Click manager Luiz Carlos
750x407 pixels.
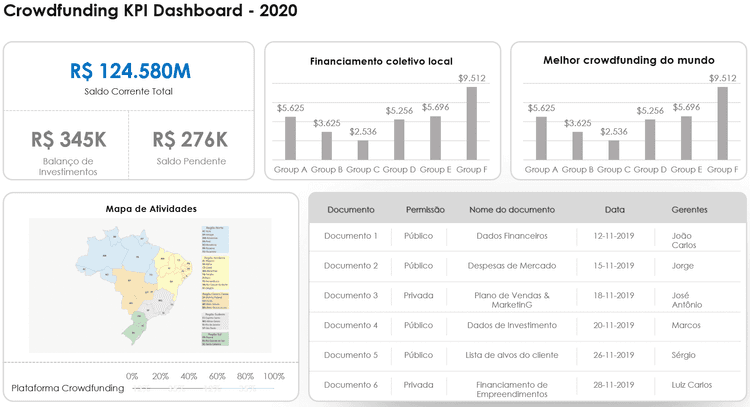692,385
